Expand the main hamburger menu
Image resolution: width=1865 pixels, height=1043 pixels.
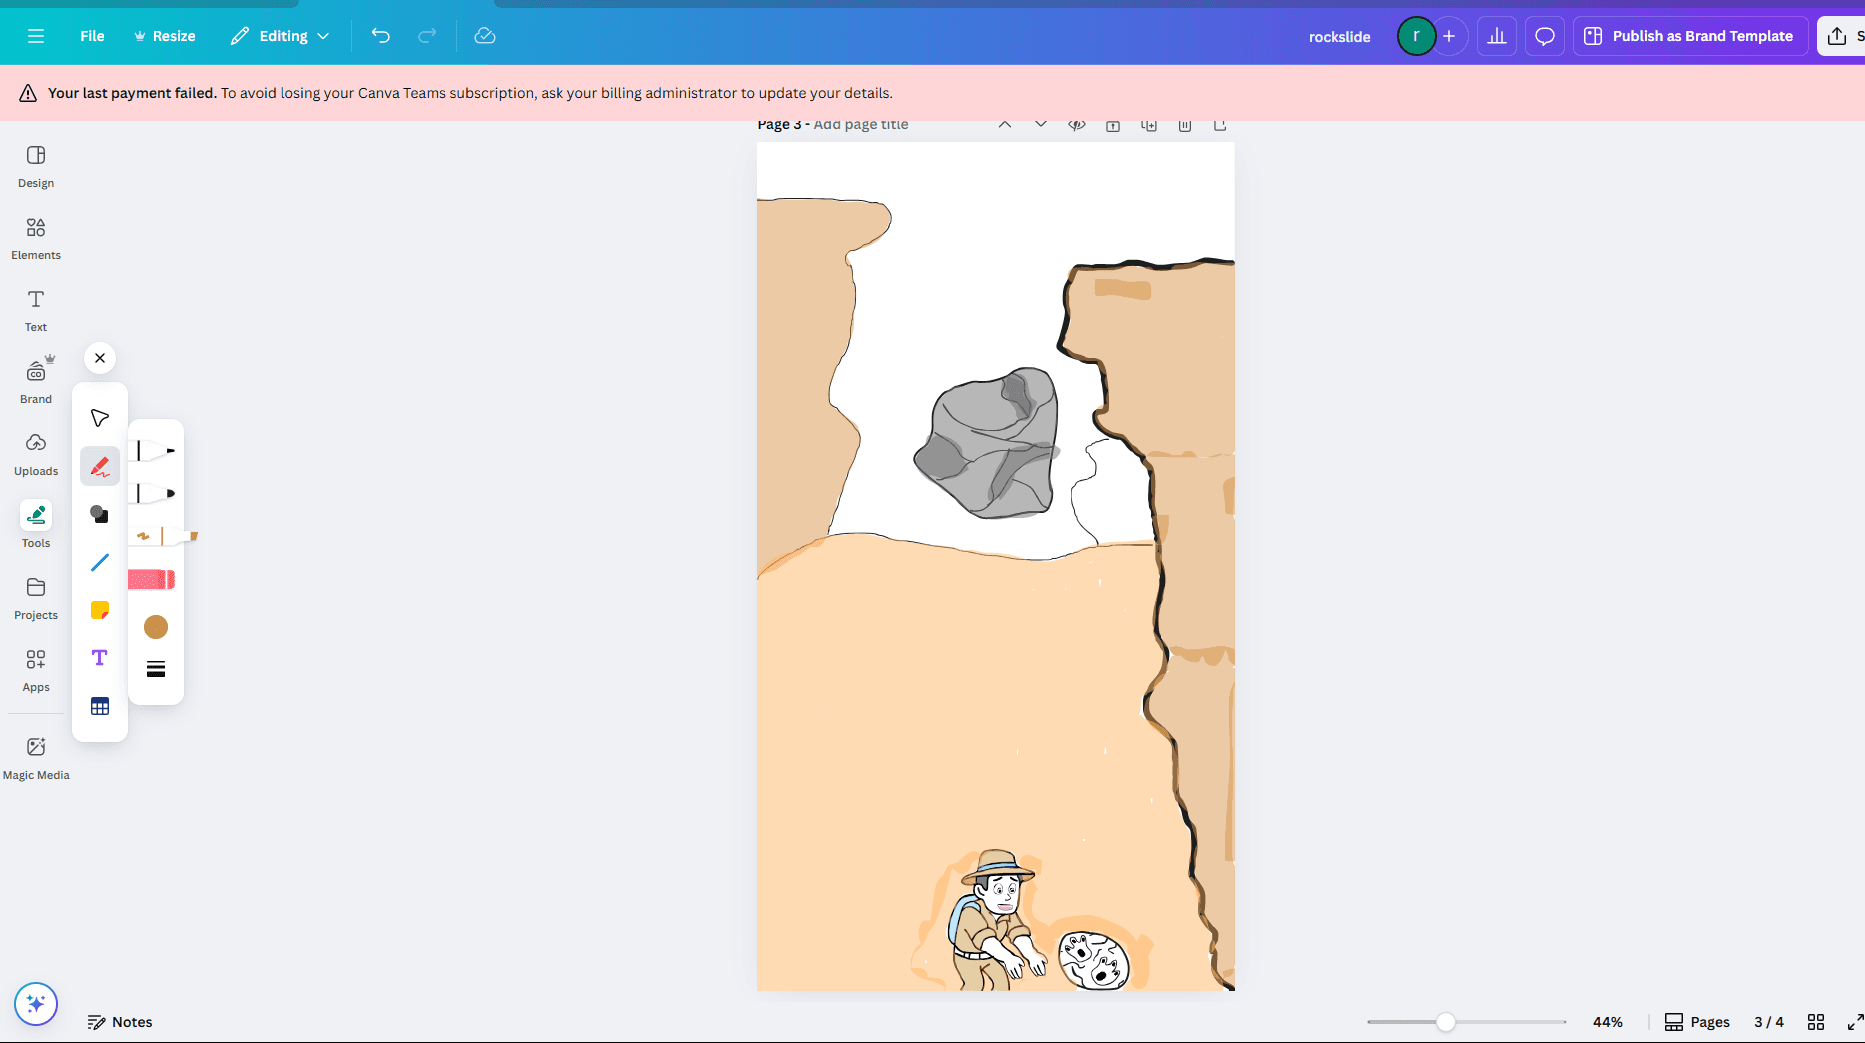36,36
